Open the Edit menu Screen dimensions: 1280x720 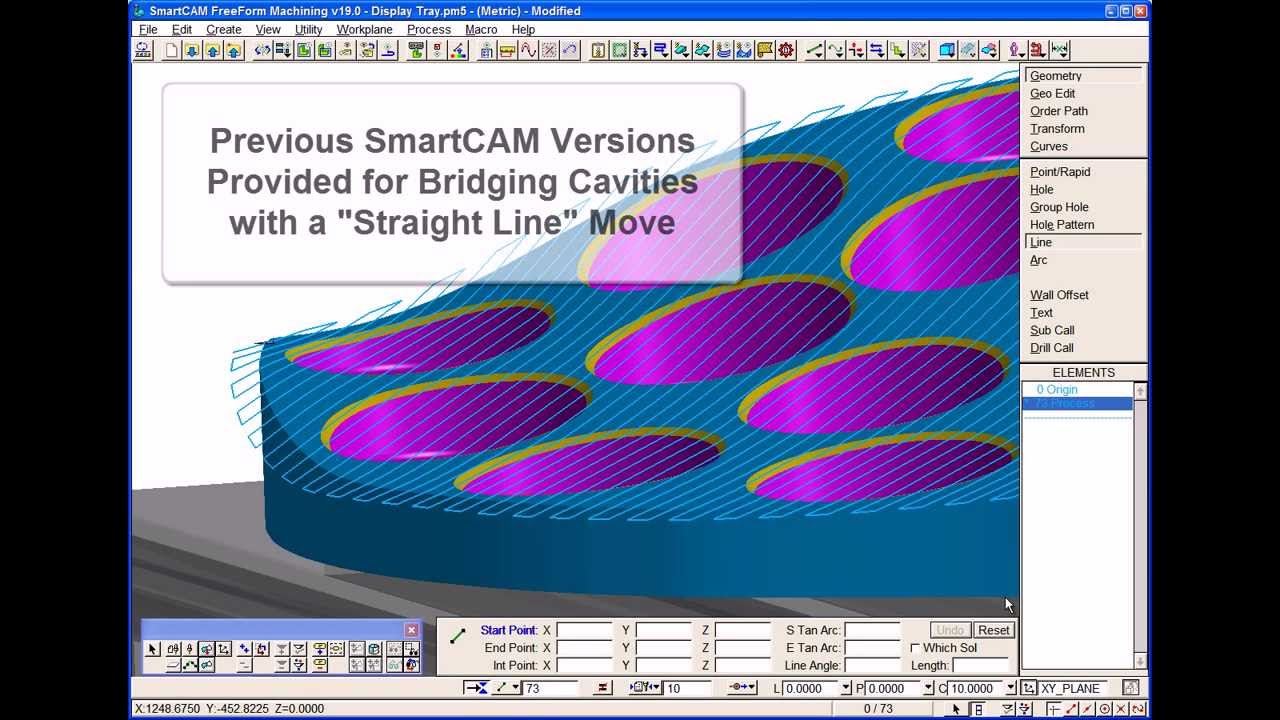point(181,30)
